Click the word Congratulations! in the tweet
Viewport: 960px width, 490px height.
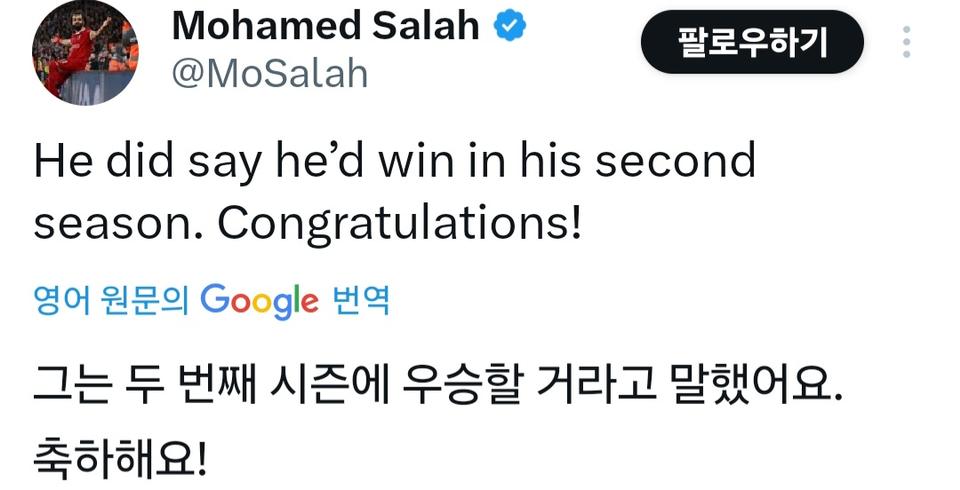coord(399,222)
